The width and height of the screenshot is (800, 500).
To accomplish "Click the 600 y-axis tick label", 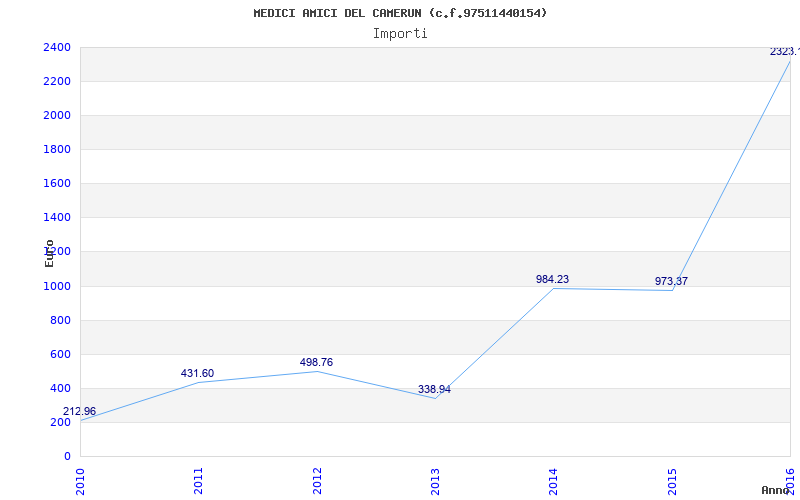I will point(60,354).
